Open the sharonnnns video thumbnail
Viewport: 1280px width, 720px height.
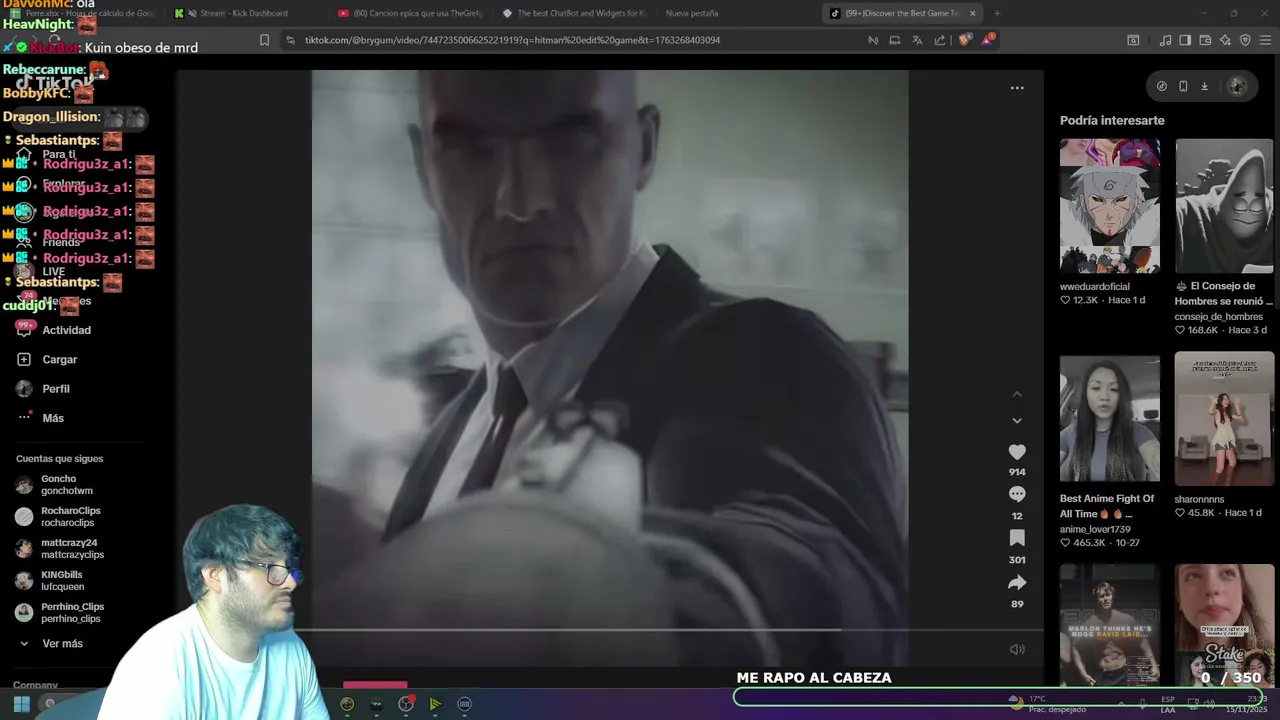tap(1224, 418)
